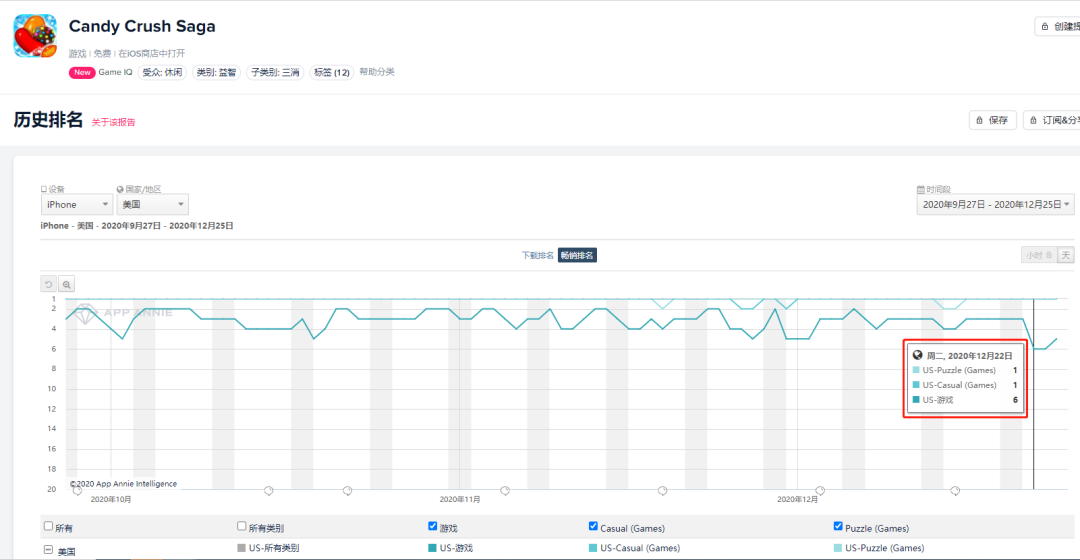Open the 帮助分类 link
The height and width of the screenshot is (560, 1080).
(x=377, y=72)
